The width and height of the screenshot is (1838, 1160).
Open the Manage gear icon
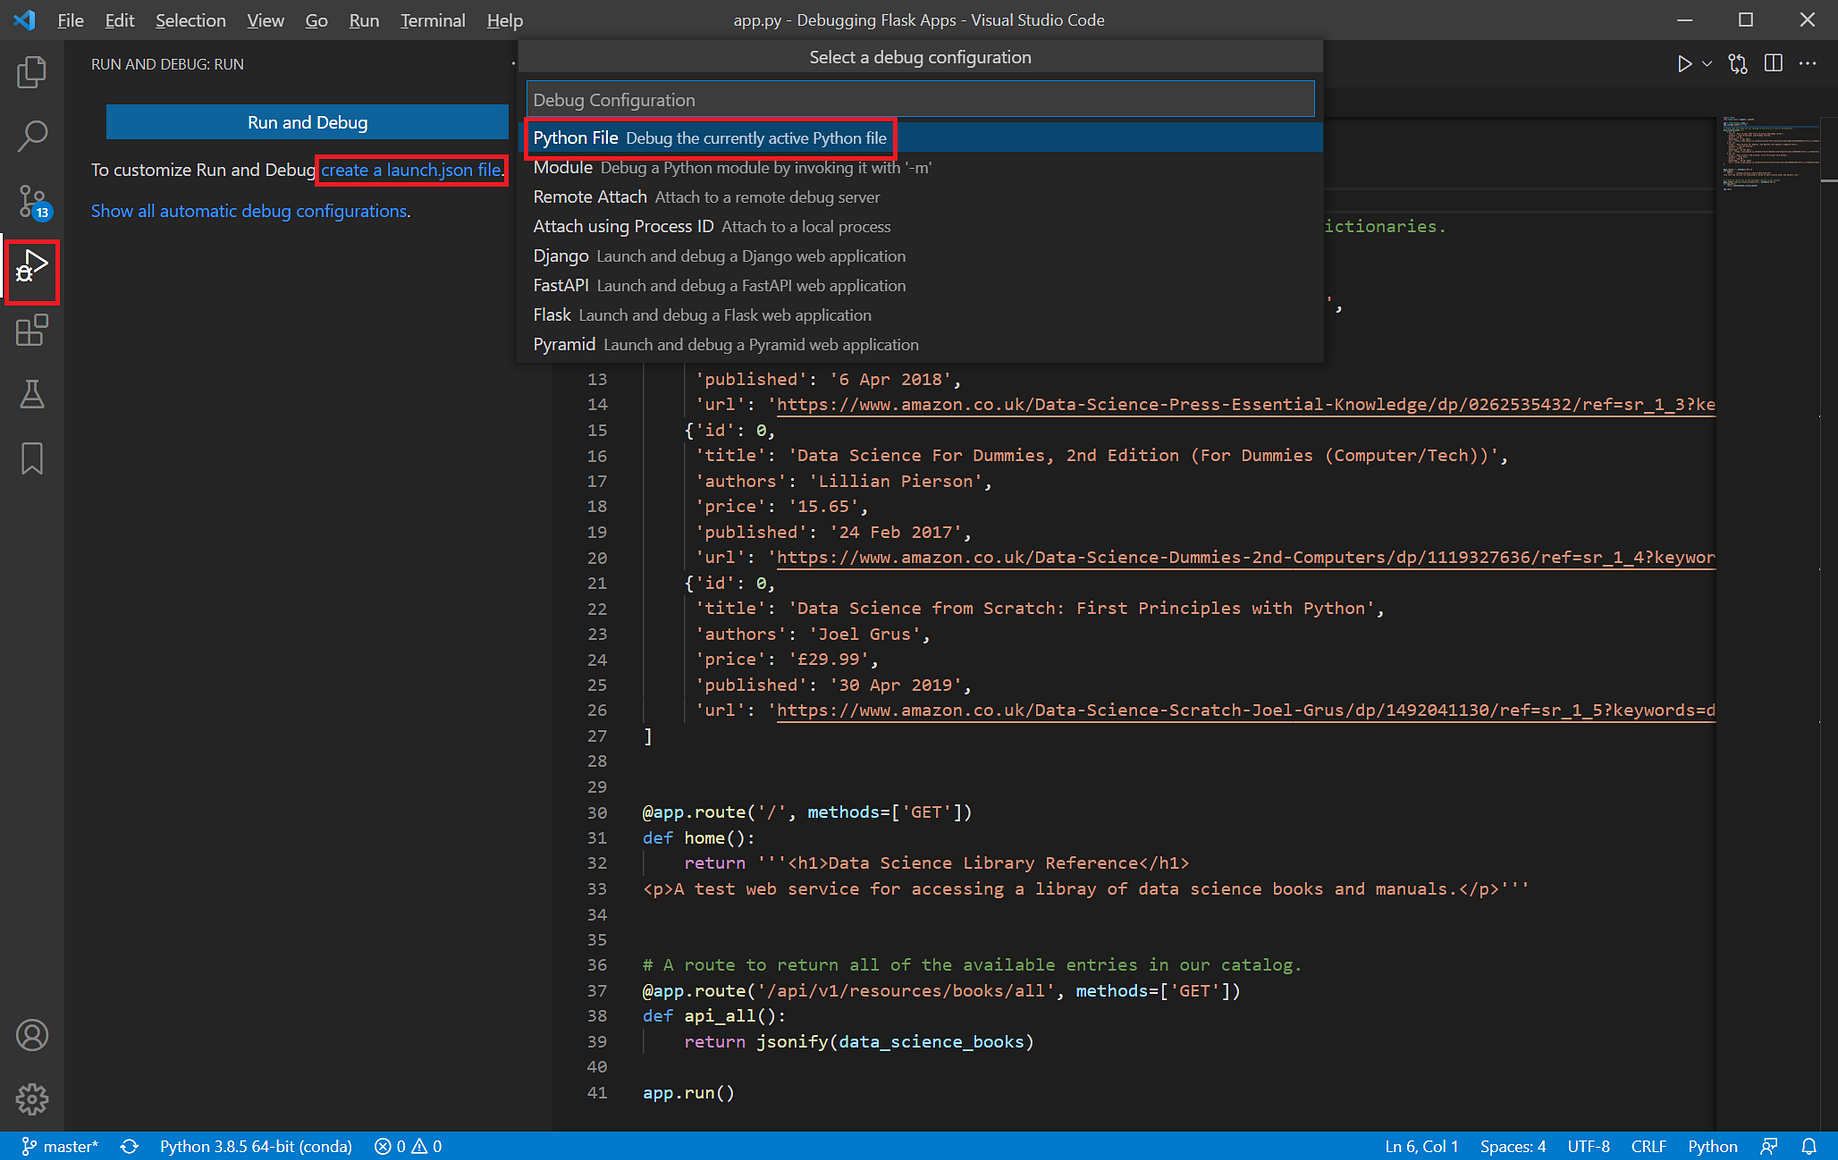coord(32,1099)
